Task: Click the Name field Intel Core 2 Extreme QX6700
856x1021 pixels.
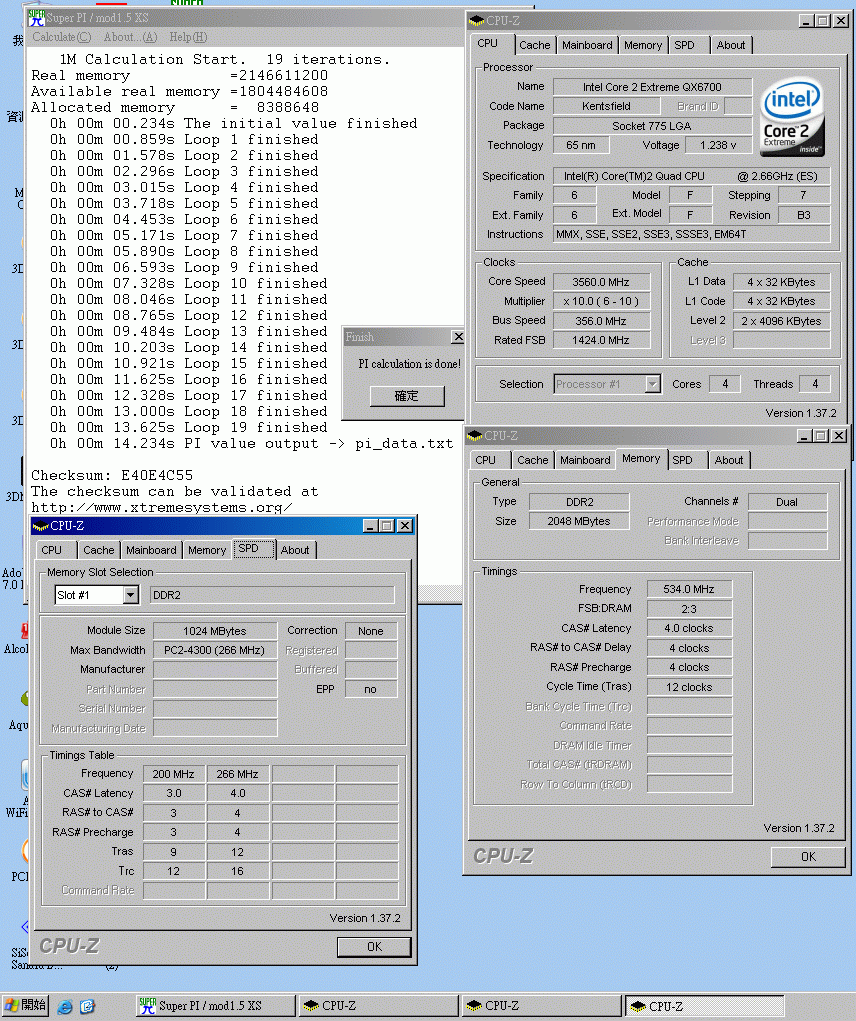Action: 652,87
